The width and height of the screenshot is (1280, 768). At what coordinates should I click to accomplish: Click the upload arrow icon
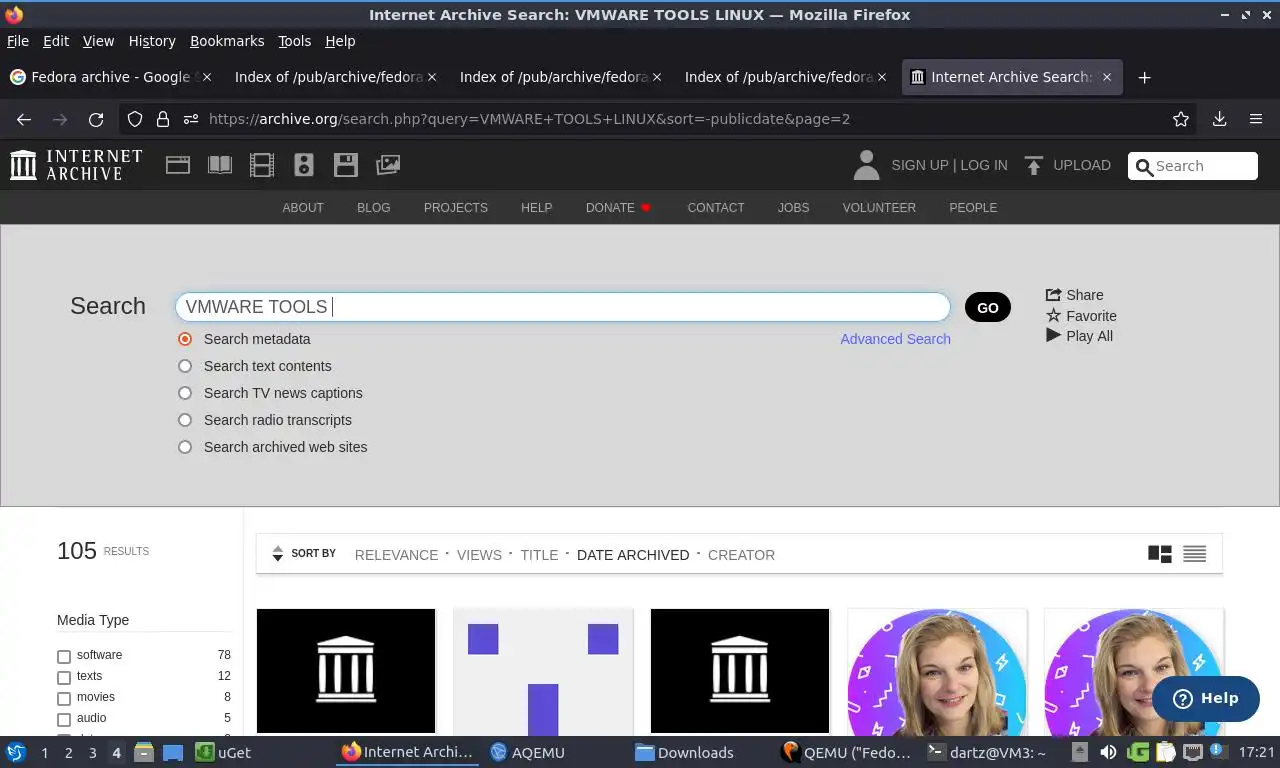[1034, 166]
